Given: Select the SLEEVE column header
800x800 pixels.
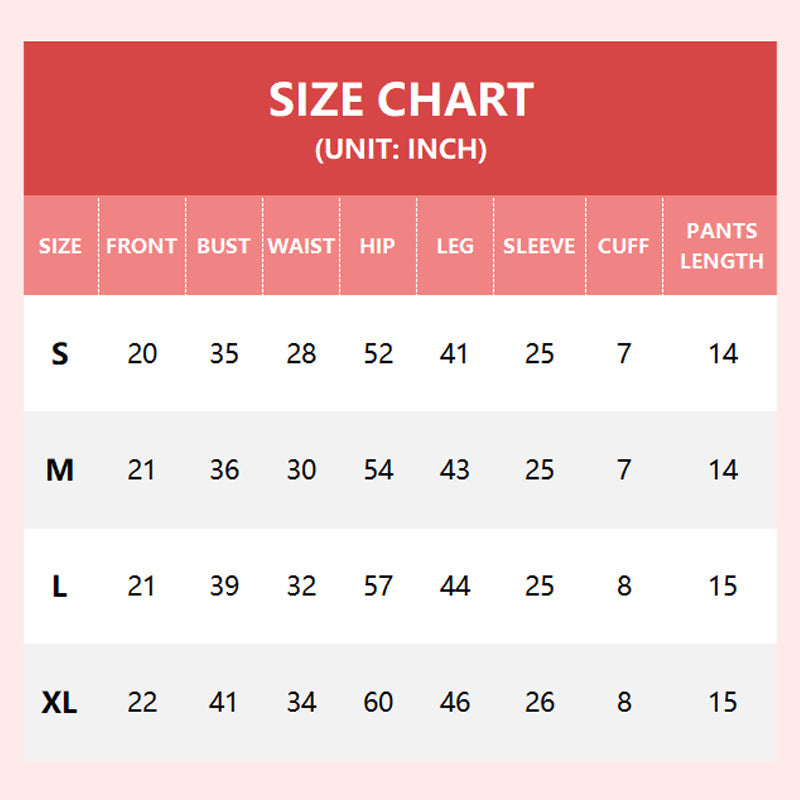Looking at the screenshot, I should pyautogui.click(x=539, y=246).
